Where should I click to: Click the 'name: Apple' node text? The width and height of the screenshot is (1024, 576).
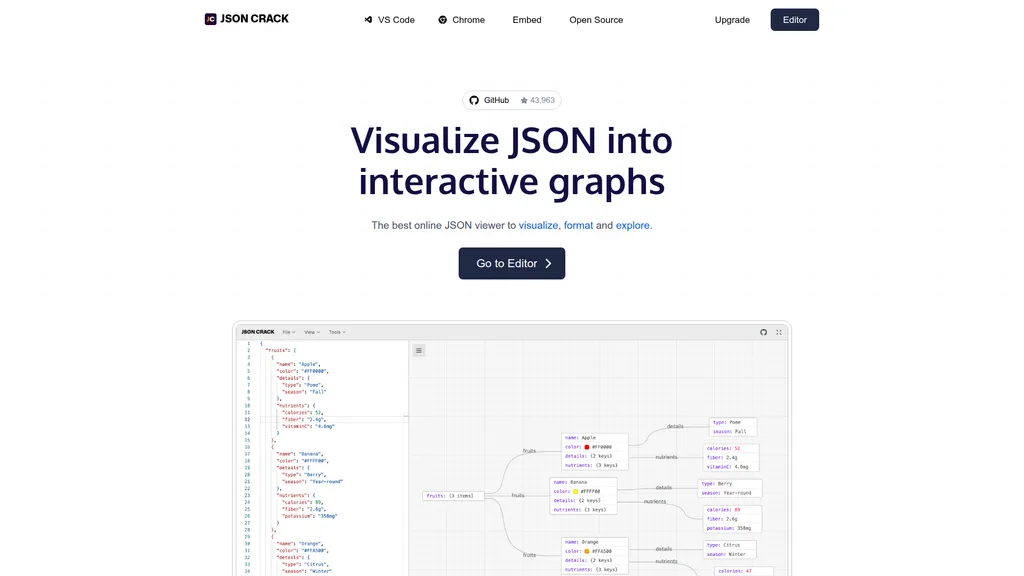pos(581,438)
